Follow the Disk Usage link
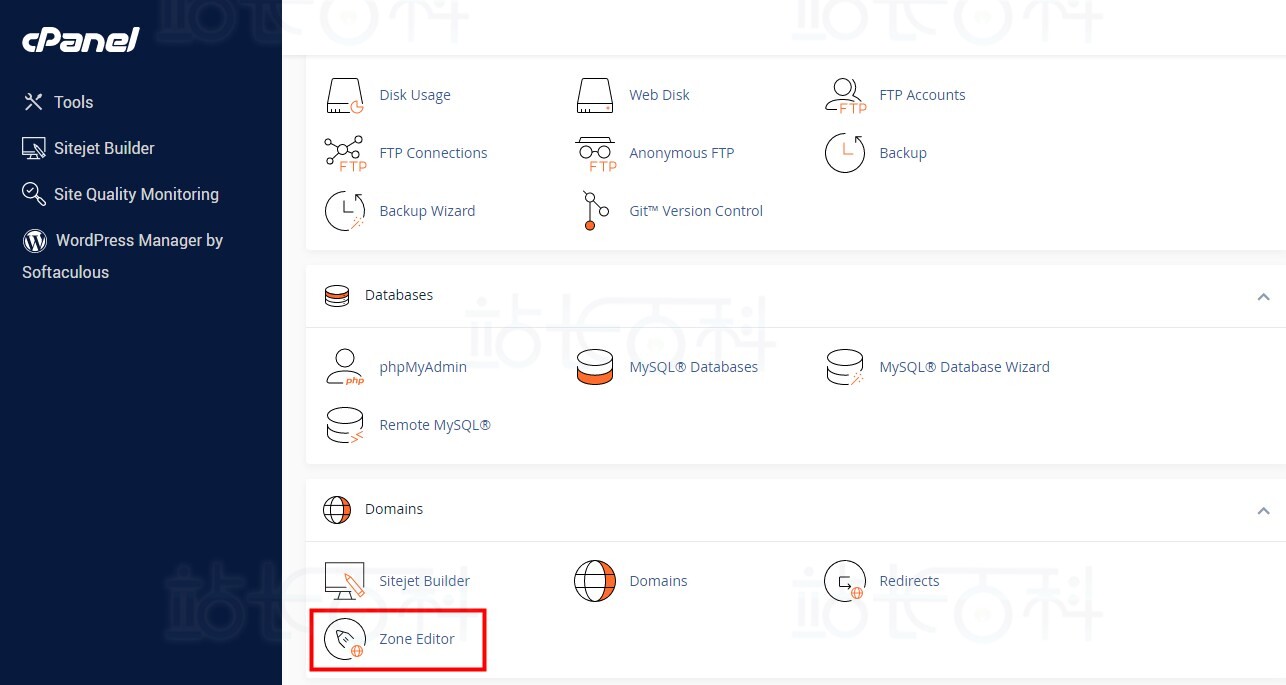This screenshot has height=685, width=1286. coord(415,95)
